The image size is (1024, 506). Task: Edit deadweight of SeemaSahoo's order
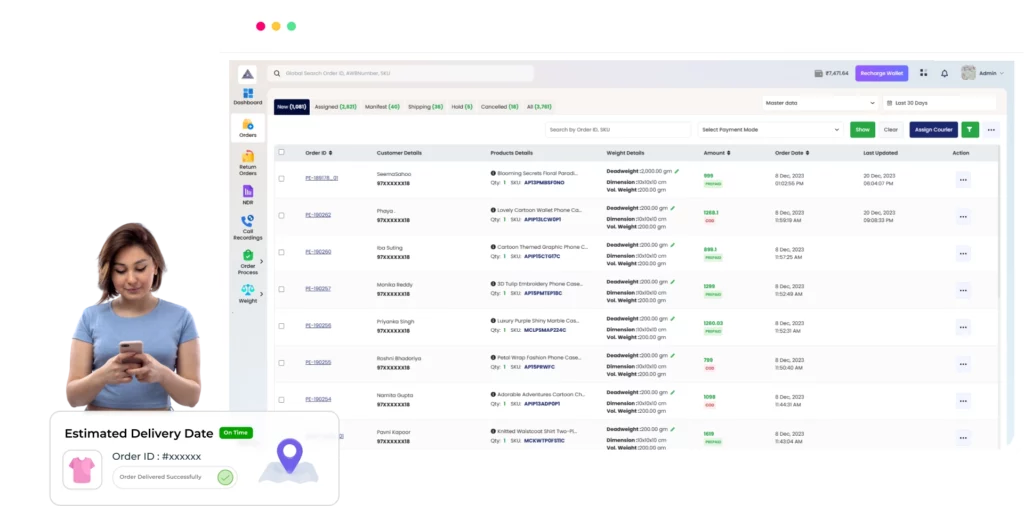pyautogui.click(x=677, y=171)
